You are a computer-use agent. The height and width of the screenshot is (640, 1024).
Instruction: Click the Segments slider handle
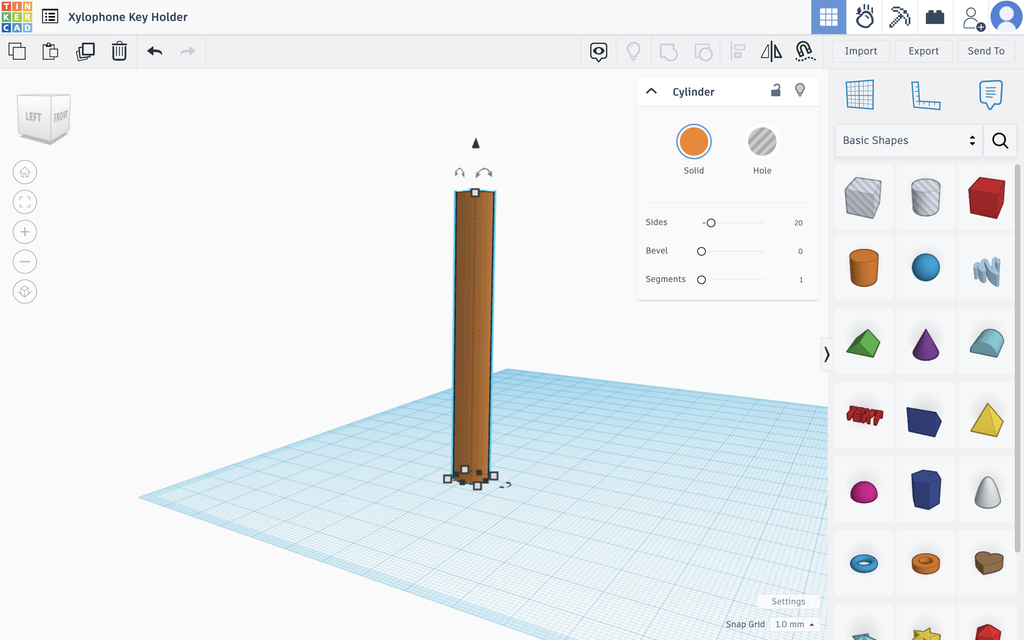pyautogui.click(x=701, y=280)
